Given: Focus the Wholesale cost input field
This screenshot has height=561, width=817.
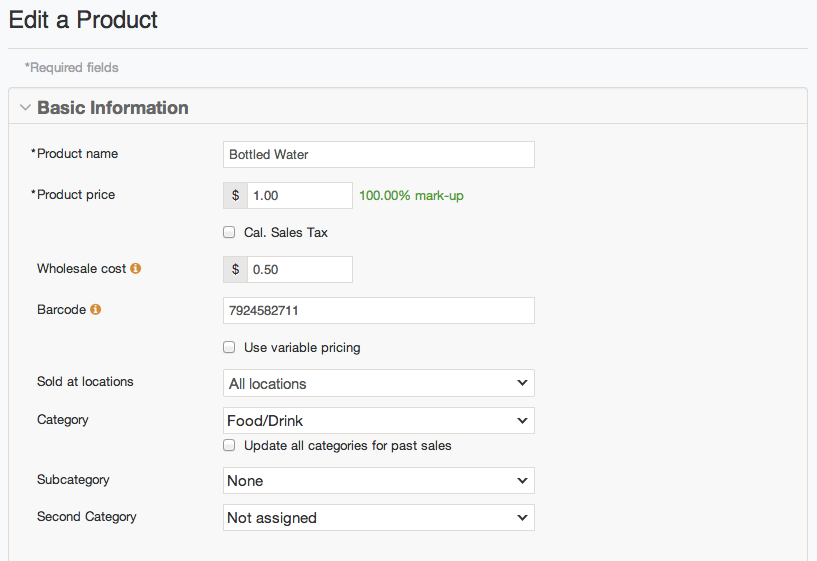Looking at the screenshot, I should tap(299, 269).
